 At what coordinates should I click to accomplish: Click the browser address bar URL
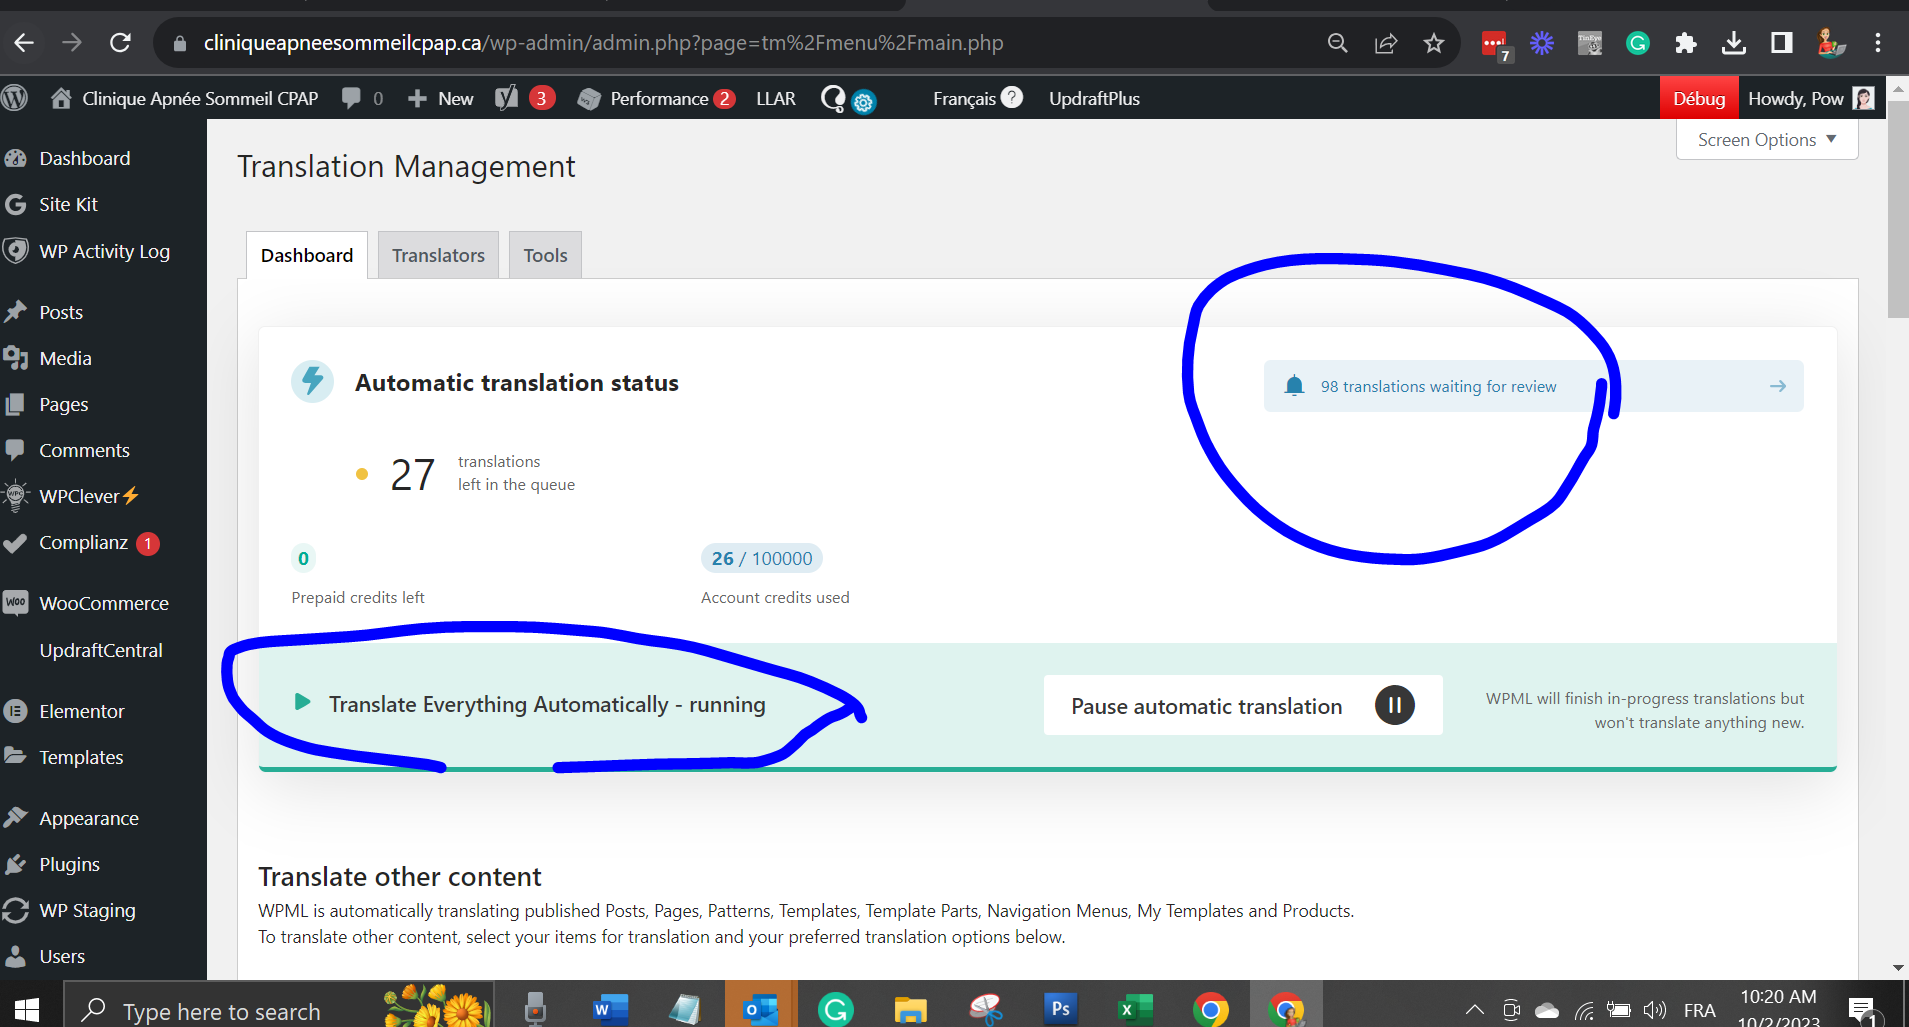[x=603, y=43]
